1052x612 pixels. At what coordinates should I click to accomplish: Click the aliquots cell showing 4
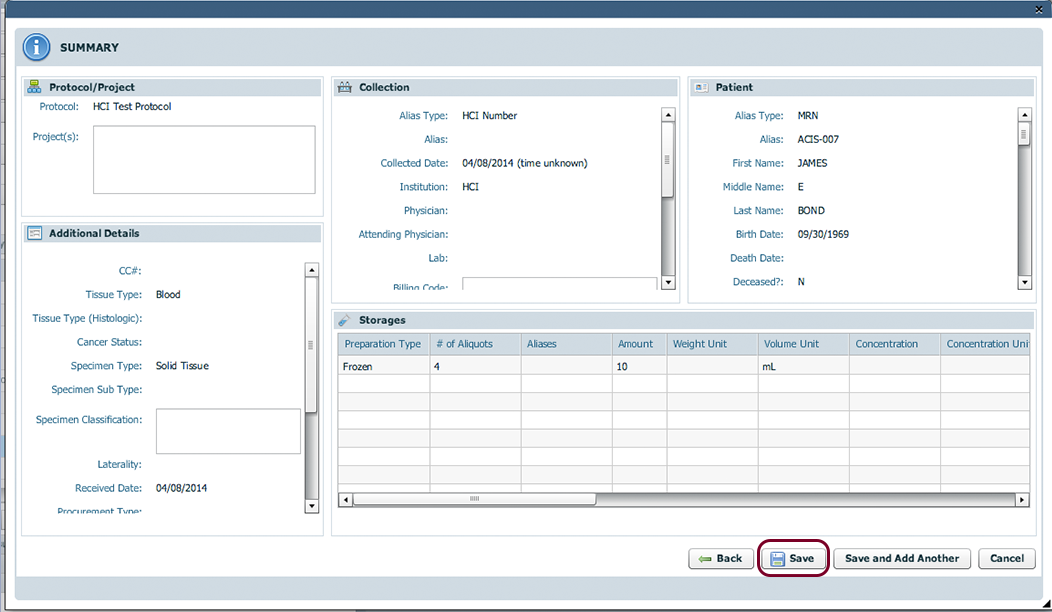pos(475,366)
